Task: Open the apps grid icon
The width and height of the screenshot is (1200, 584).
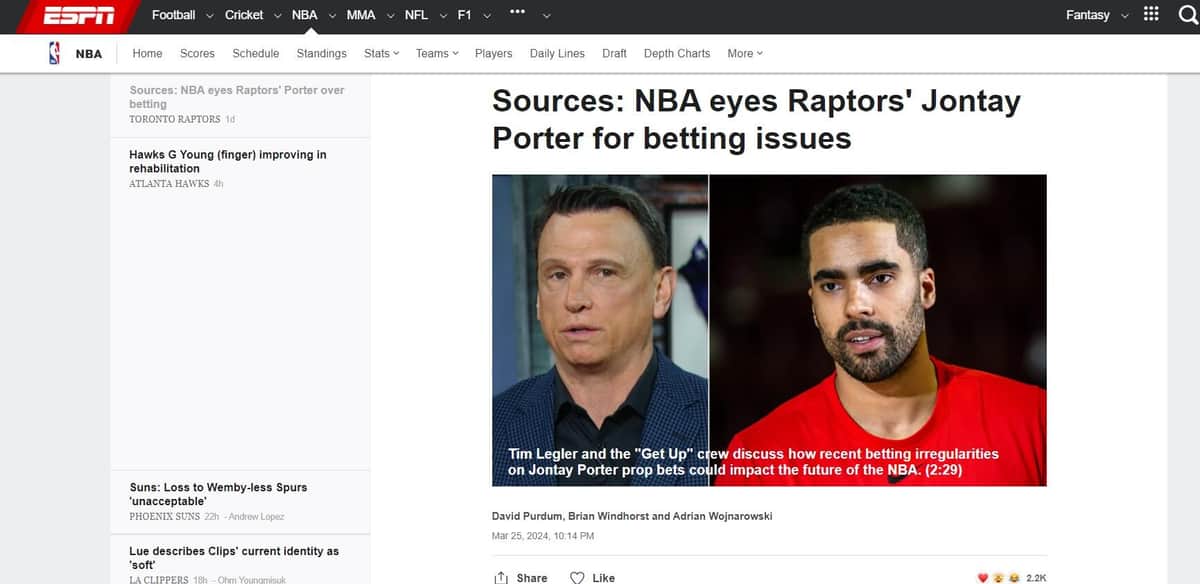Action: (1151, 15)
